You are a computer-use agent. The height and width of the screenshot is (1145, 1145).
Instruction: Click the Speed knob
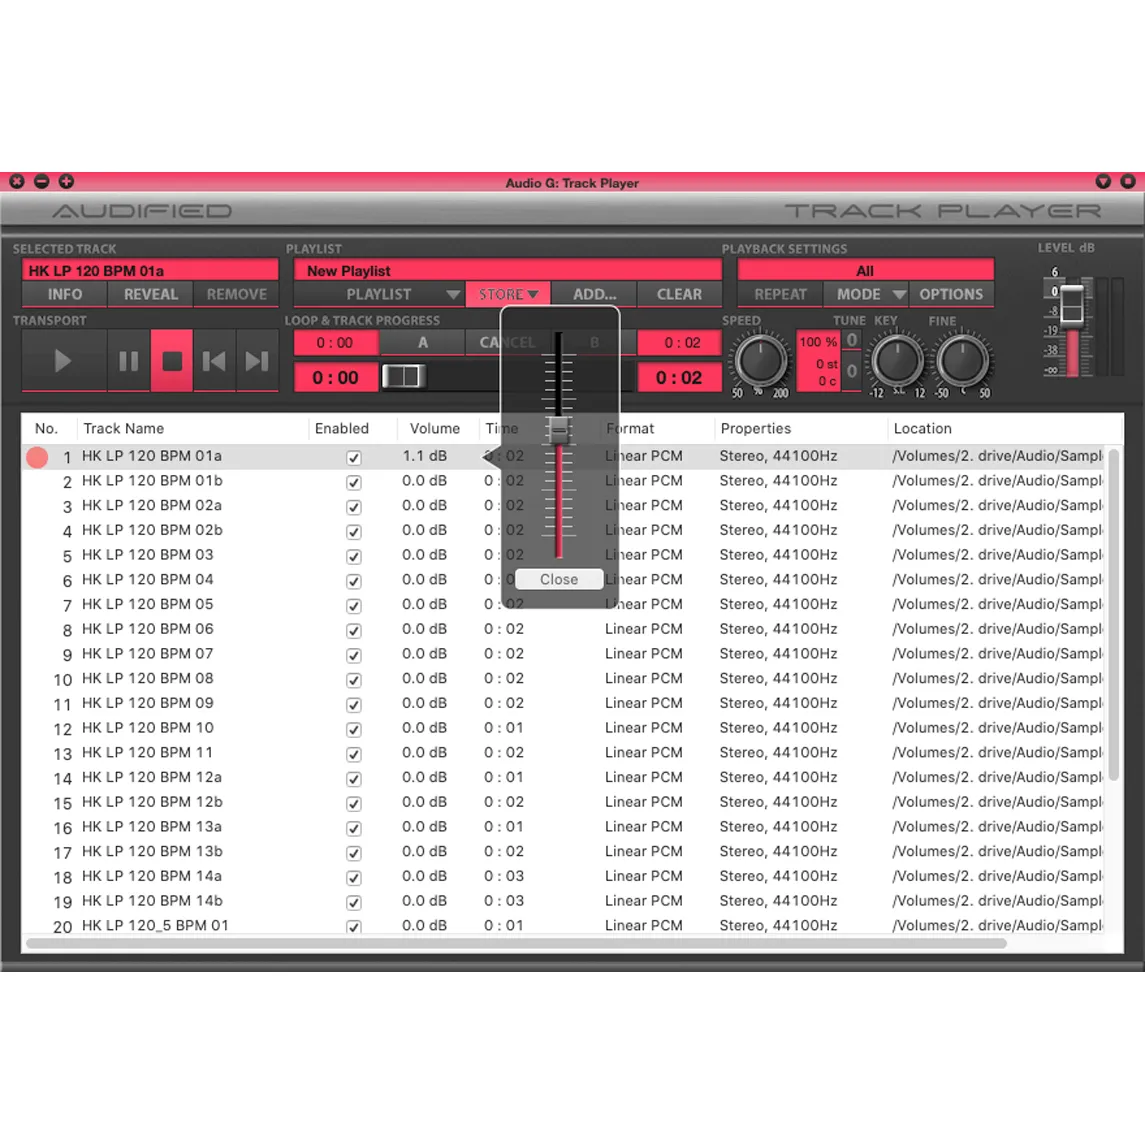click(x=760, y=360)
